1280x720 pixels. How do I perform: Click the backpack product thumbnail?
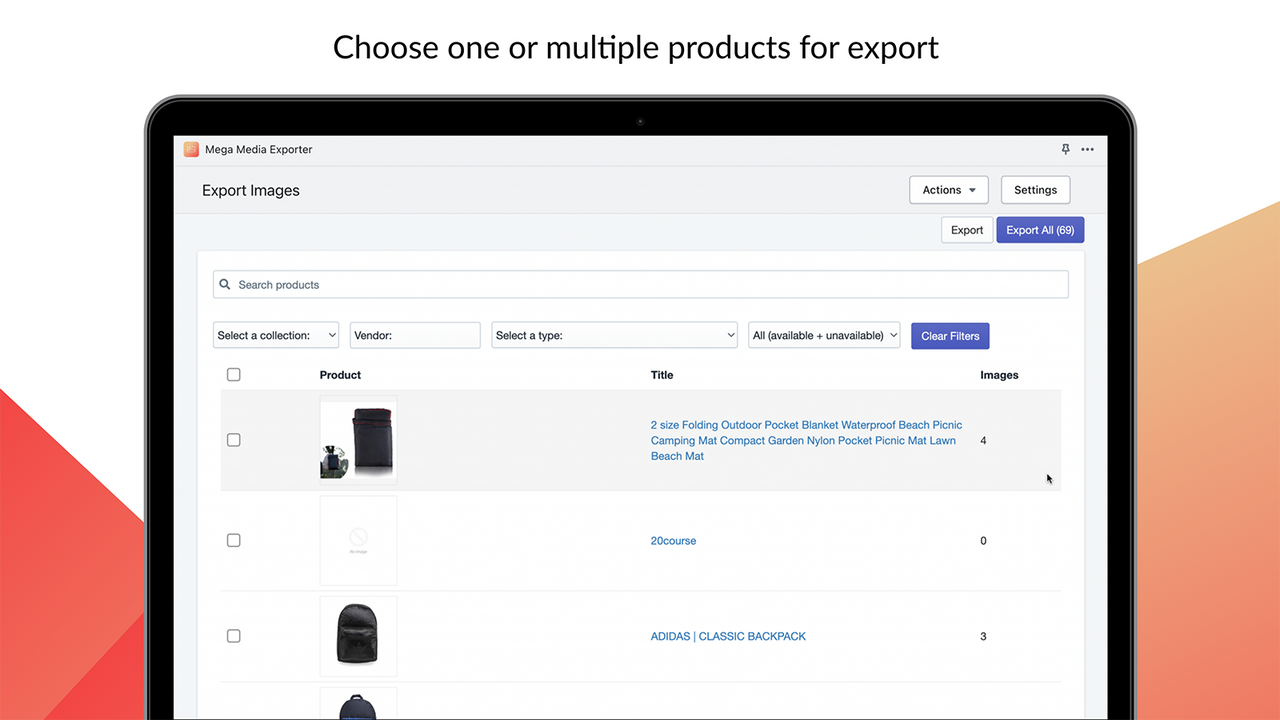tap(358, 635)
